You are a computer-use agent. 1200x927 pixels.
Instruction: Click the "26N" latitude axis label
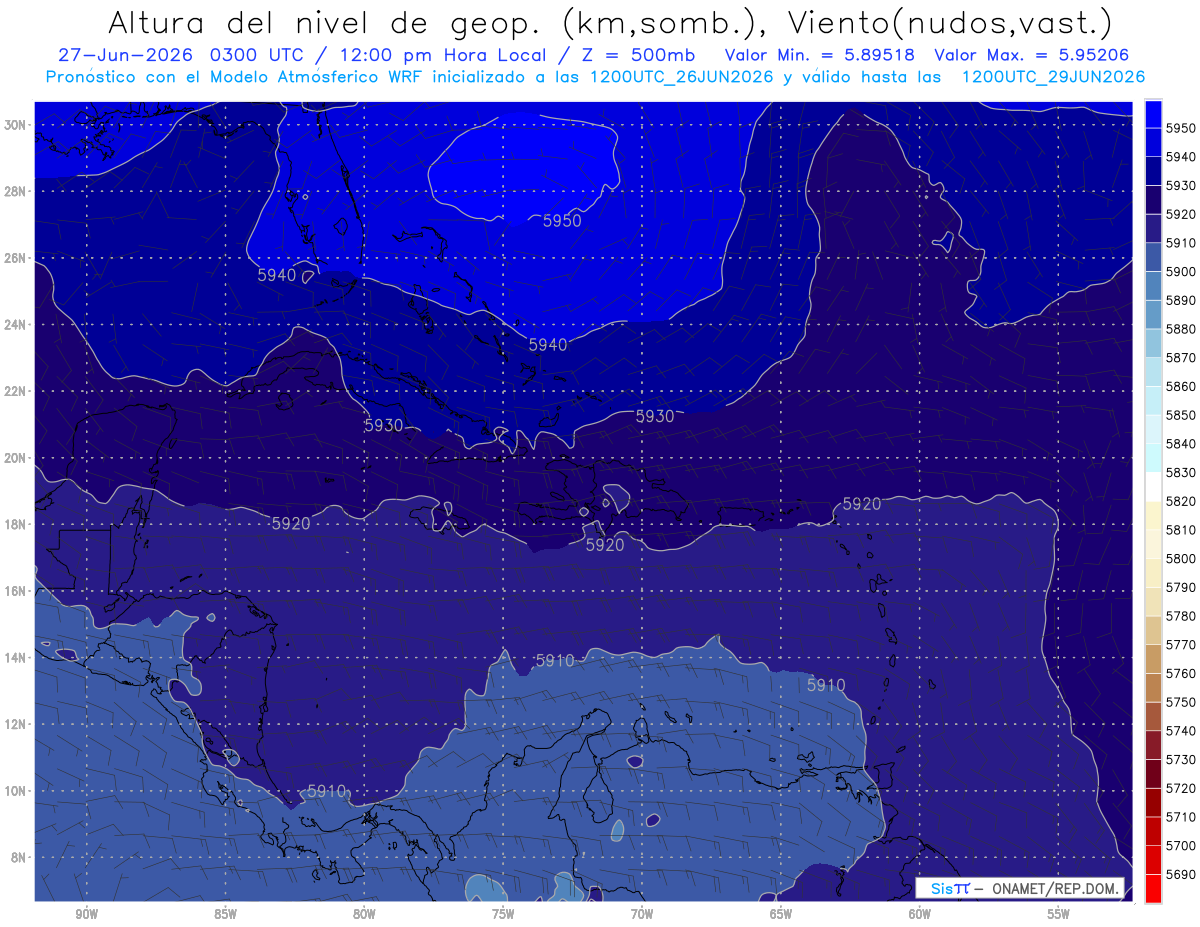(17, 258)
